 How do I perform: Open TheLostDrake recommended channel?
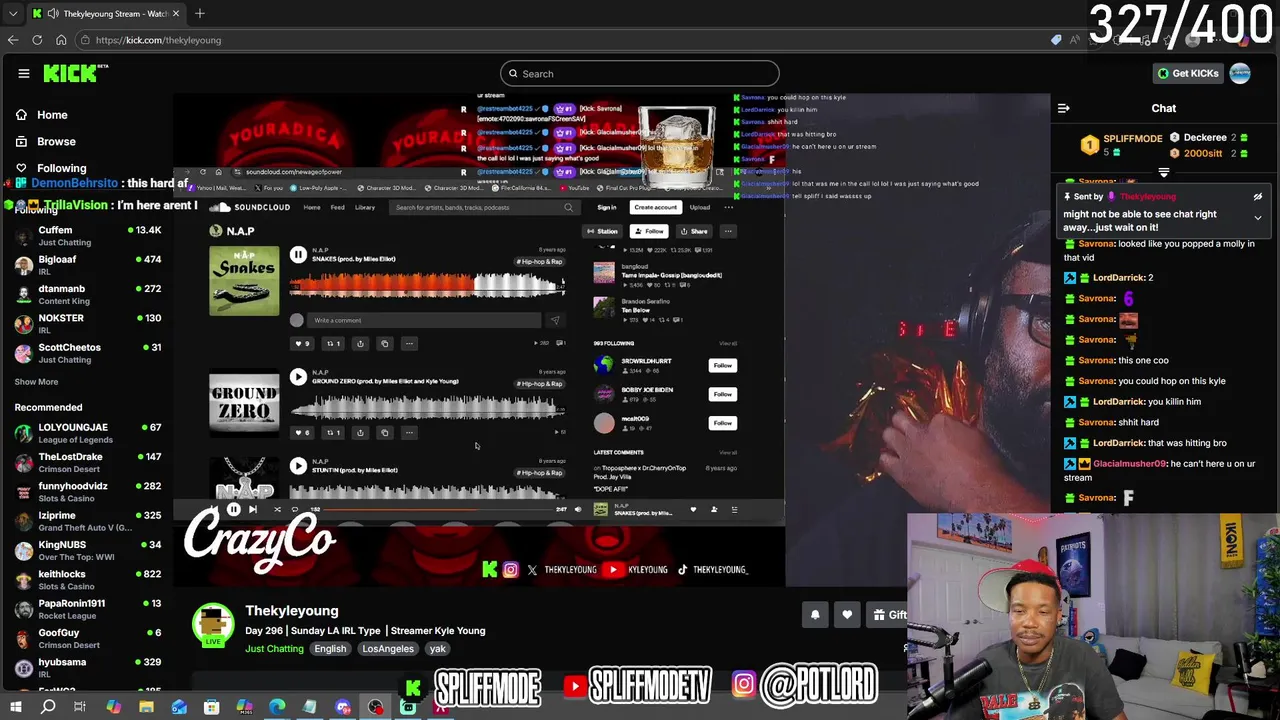pyautogui.click(x=87, y=462)
